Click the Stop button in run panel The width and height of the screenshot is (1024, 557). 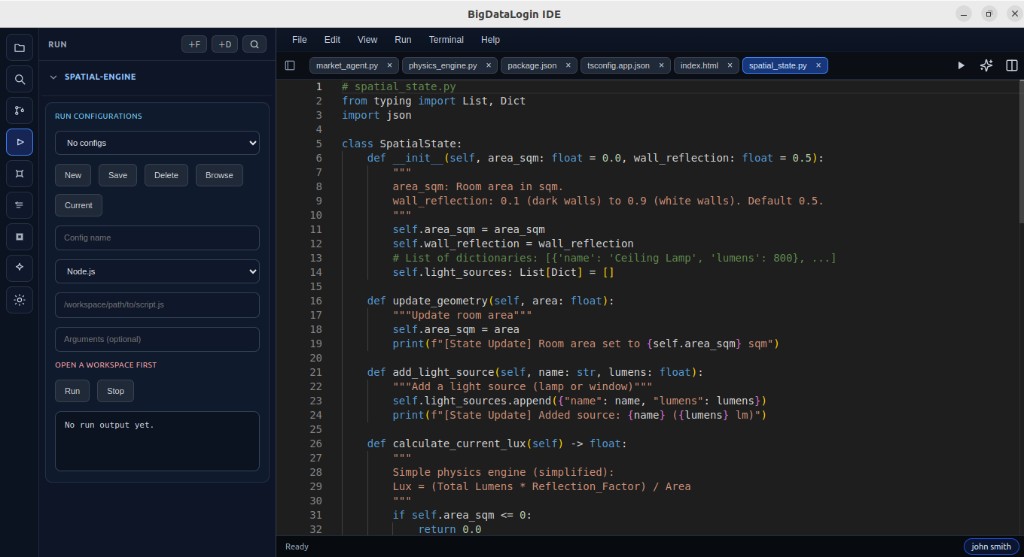(x=116, y=390)
